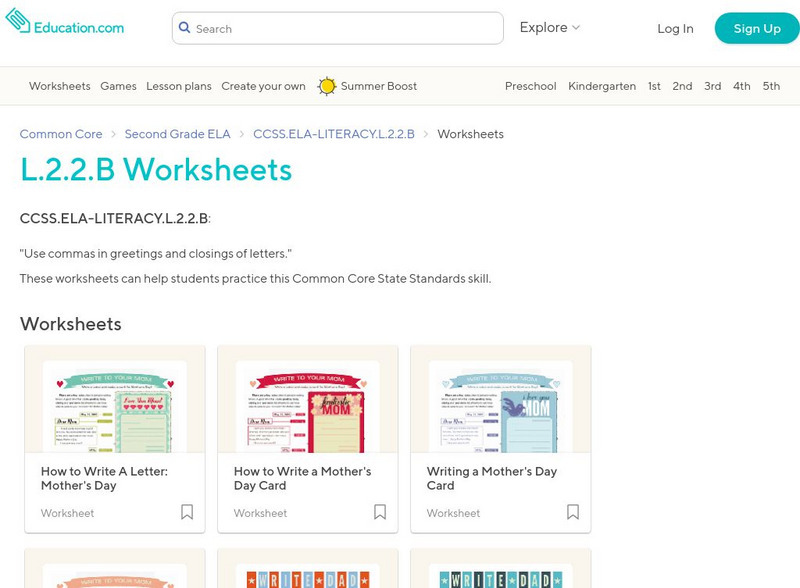The width and height of the screenshot is (800, 588).
Task: Bookmark How to Write a Mother's Day Card
Action: (x=380, y=512)
